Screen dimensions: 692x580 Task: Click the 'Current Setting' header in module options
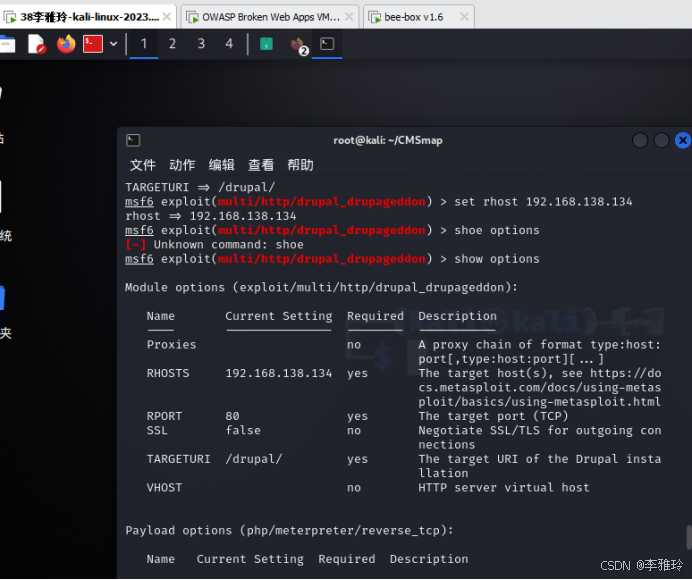pyautogui.click(x=279, y=316)
